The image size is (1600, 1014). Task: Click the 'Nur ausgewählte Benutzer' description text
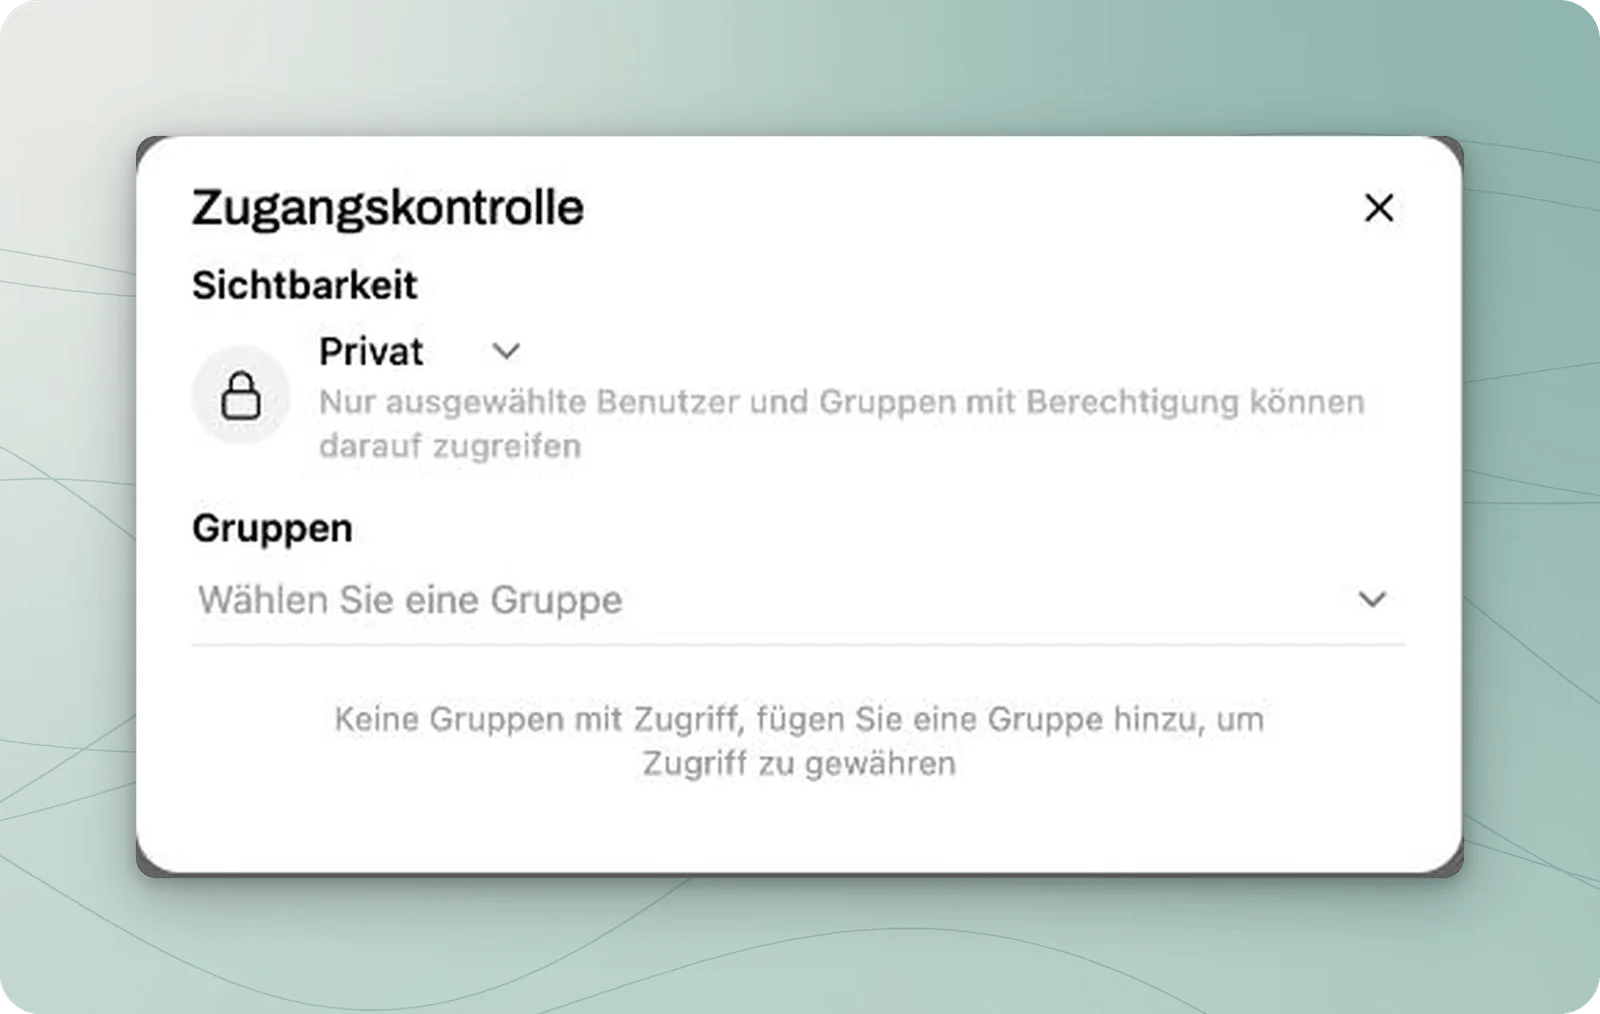pyautogui.click(x=842, y=423)
